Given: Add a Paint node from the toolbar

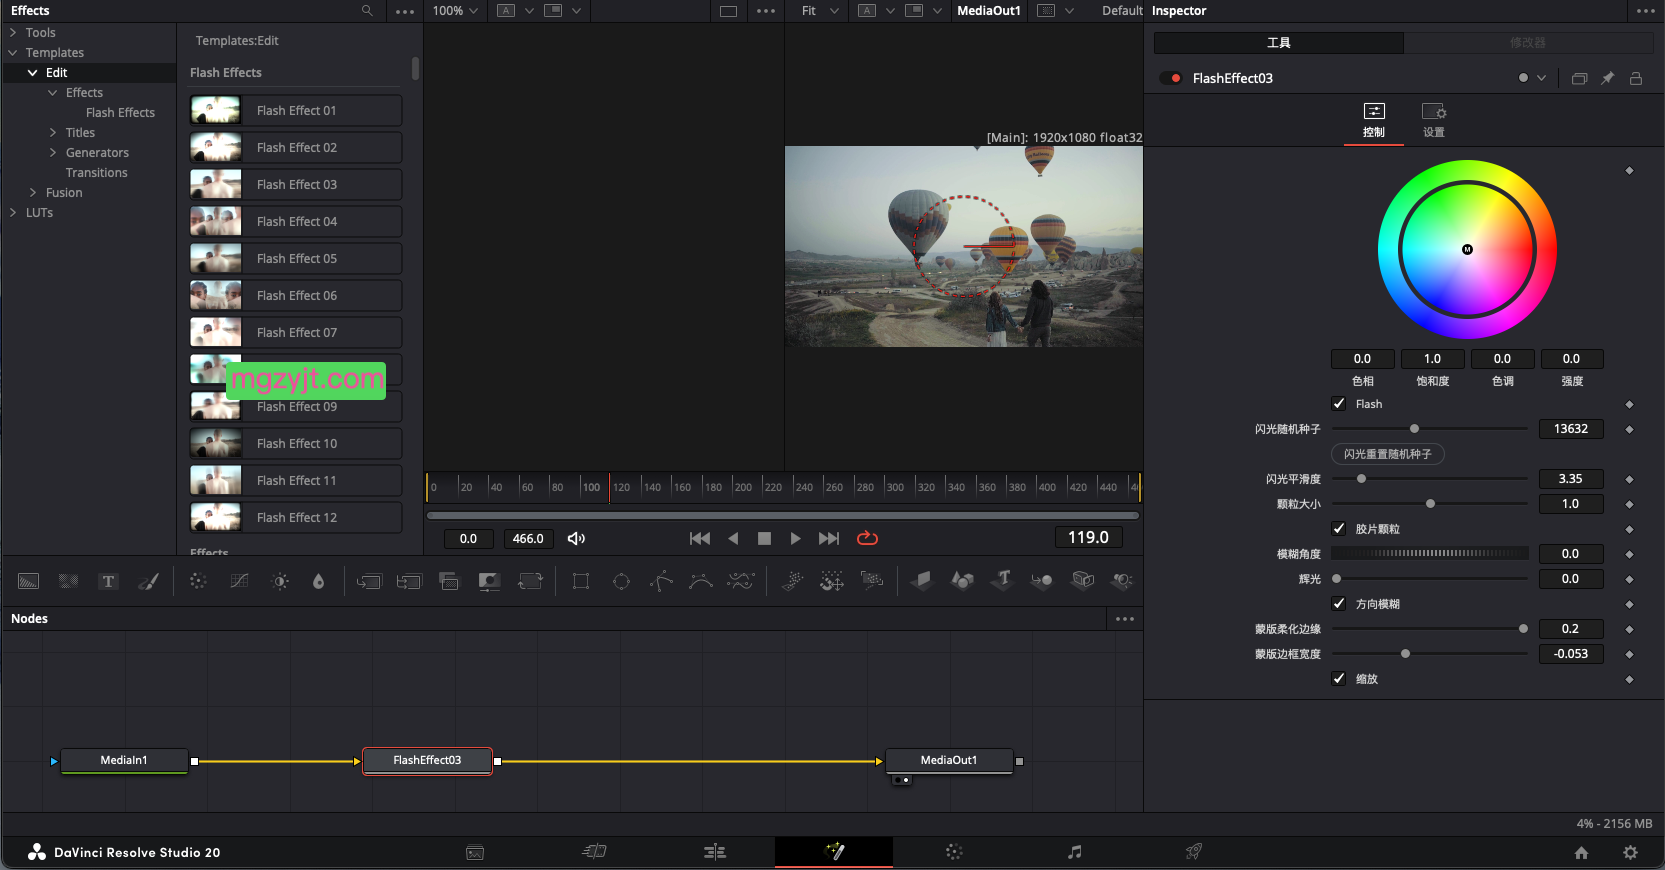Looking at the screenshot, I should coord(149,581).
